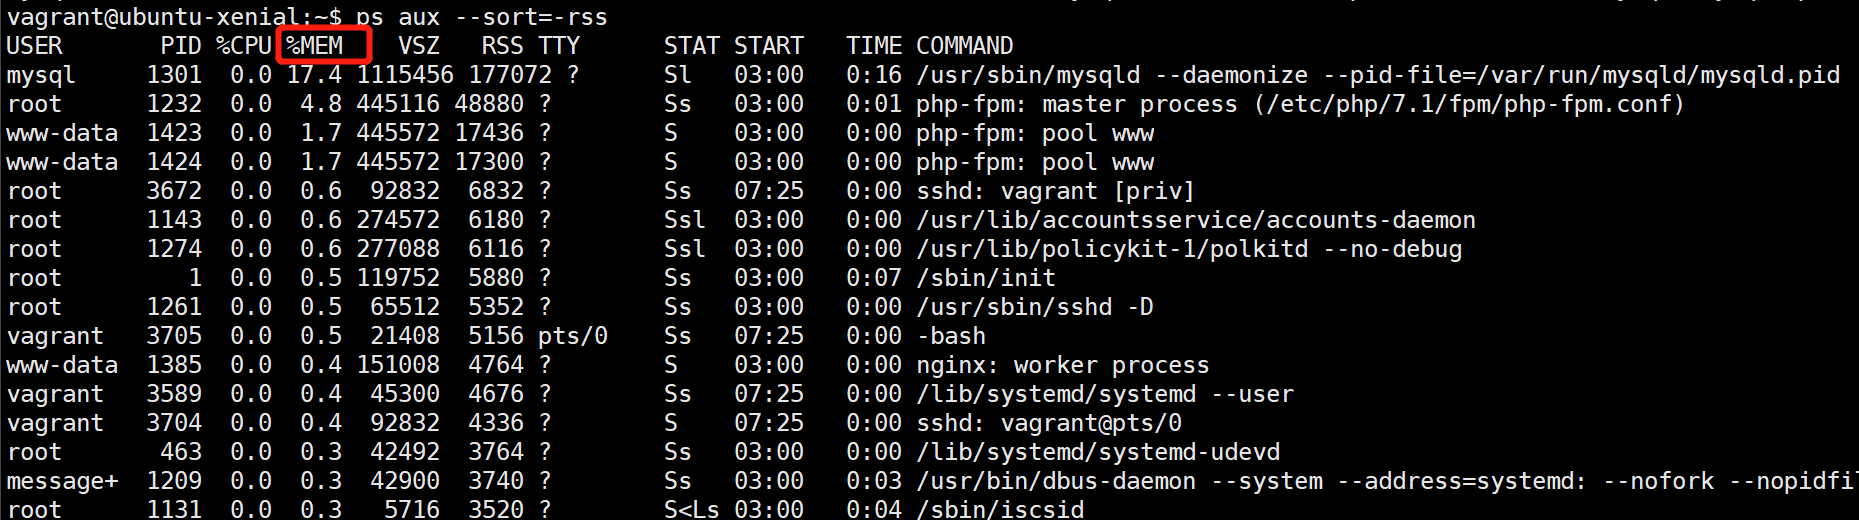Click the pts/0 TTY value
Viewport: 1859px width, 520px height.
pyautogui.click(x=573, y=336)
